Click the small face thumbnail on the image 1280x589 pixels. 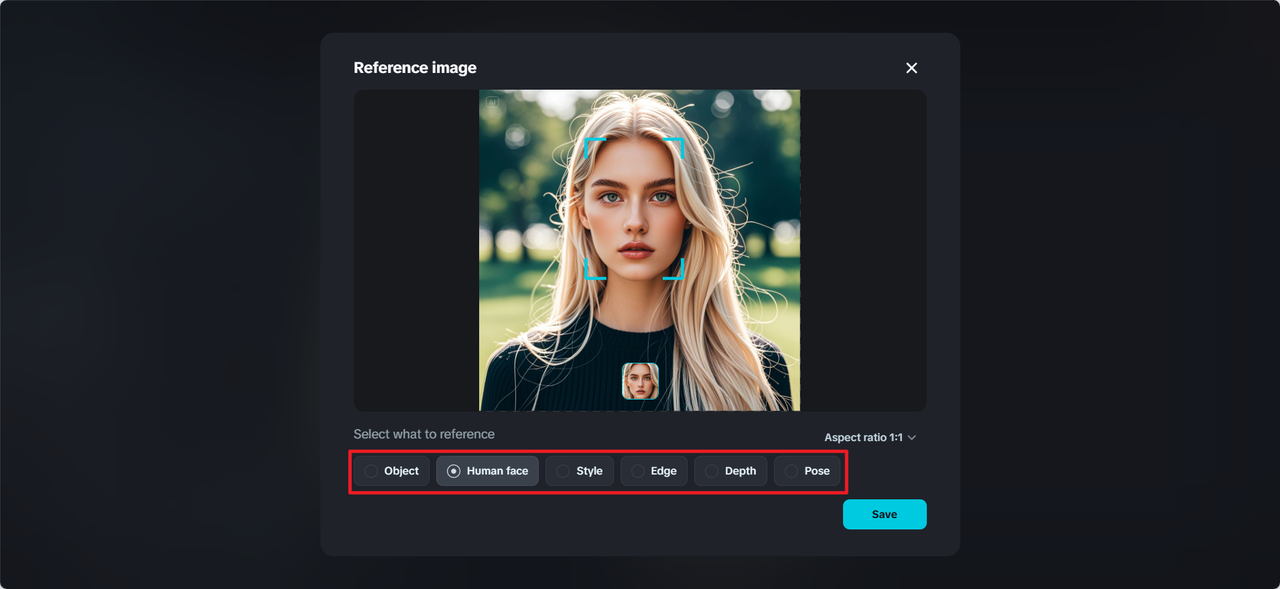tap(640, 381)
